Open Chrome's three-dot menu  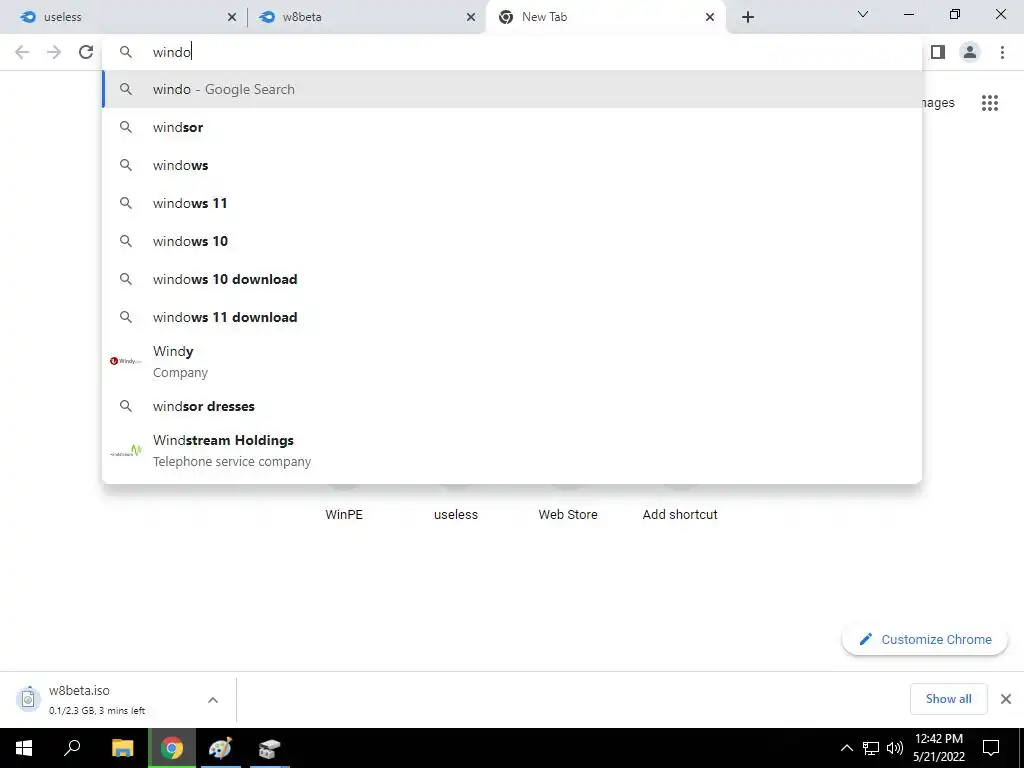(1002, 52)
